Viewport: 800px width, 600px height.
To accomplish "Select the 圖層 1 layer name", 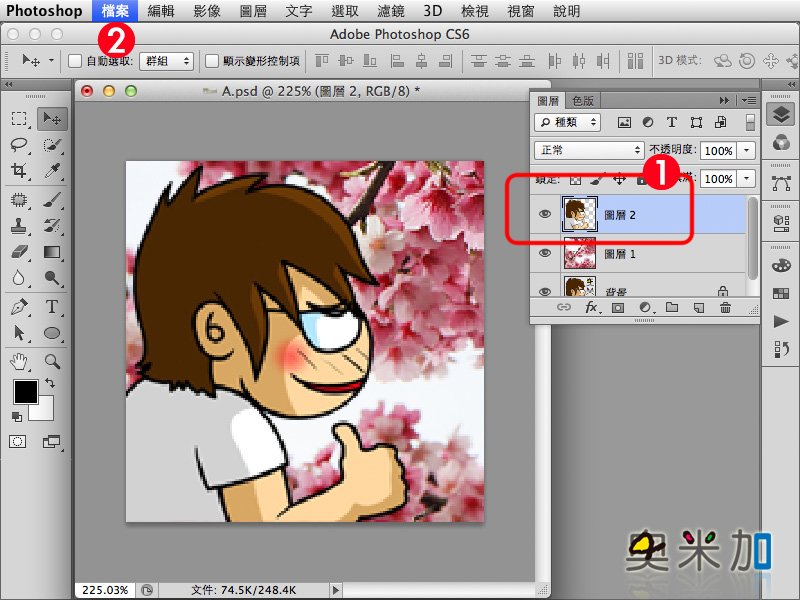I will coord(620,254).
